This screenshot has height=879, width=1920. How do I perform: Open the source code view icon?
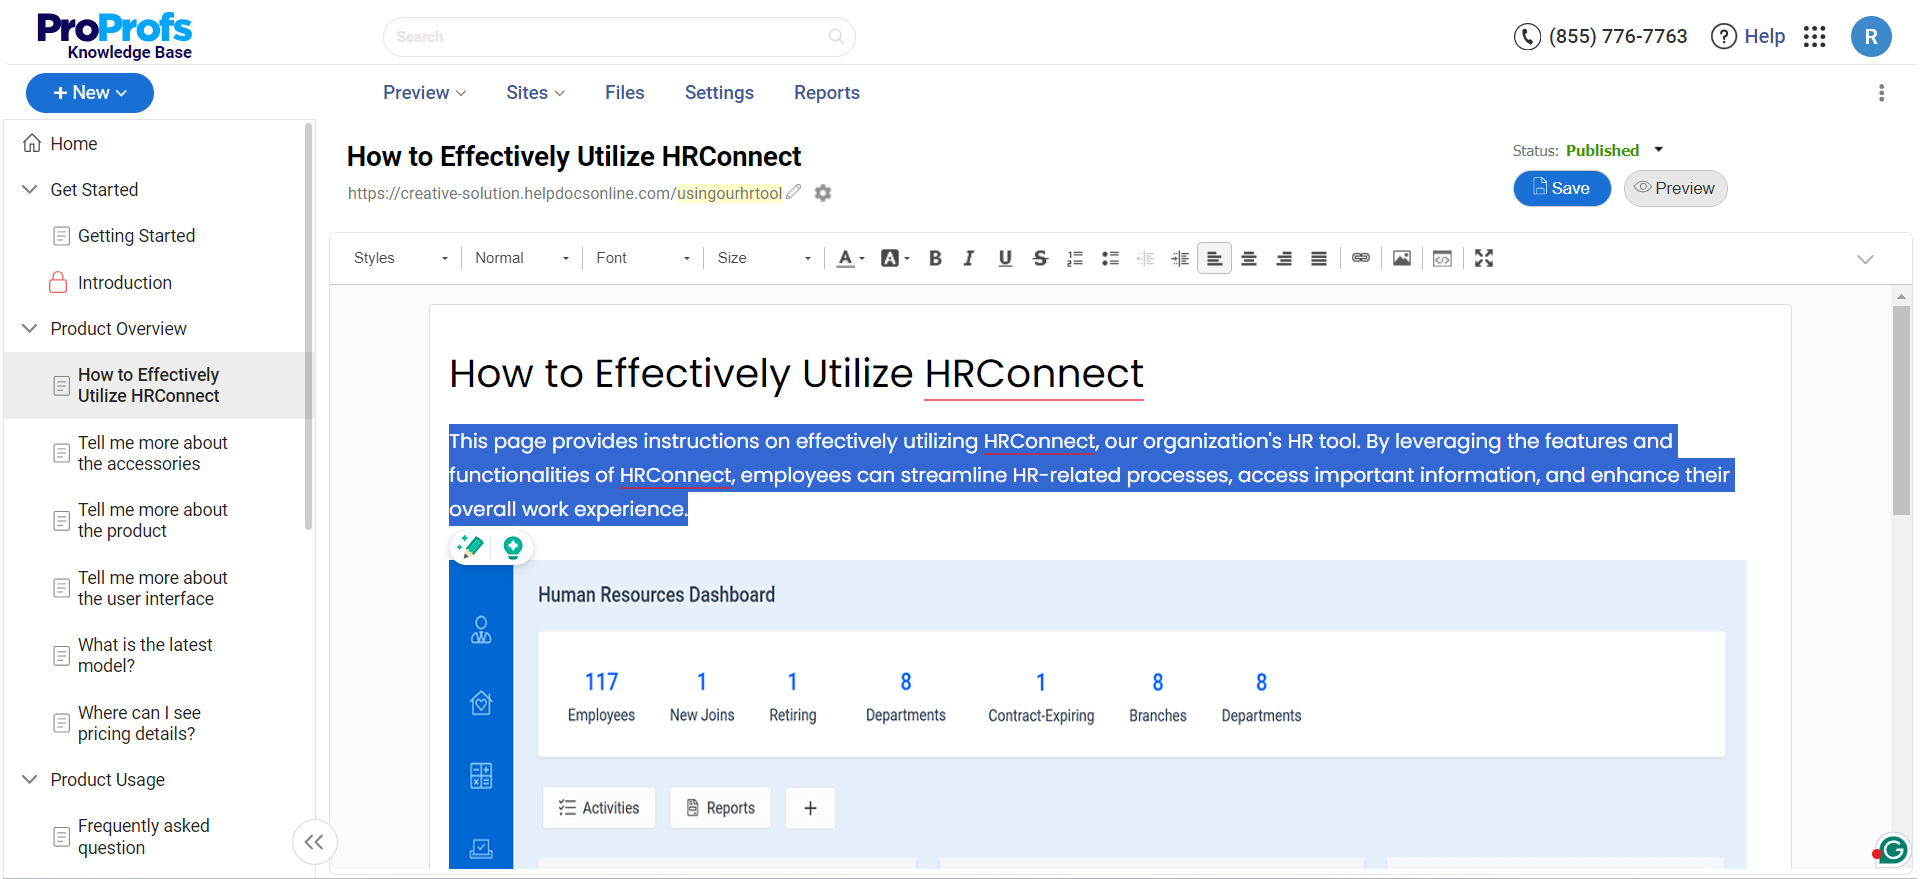click(x=1442, y=258)
